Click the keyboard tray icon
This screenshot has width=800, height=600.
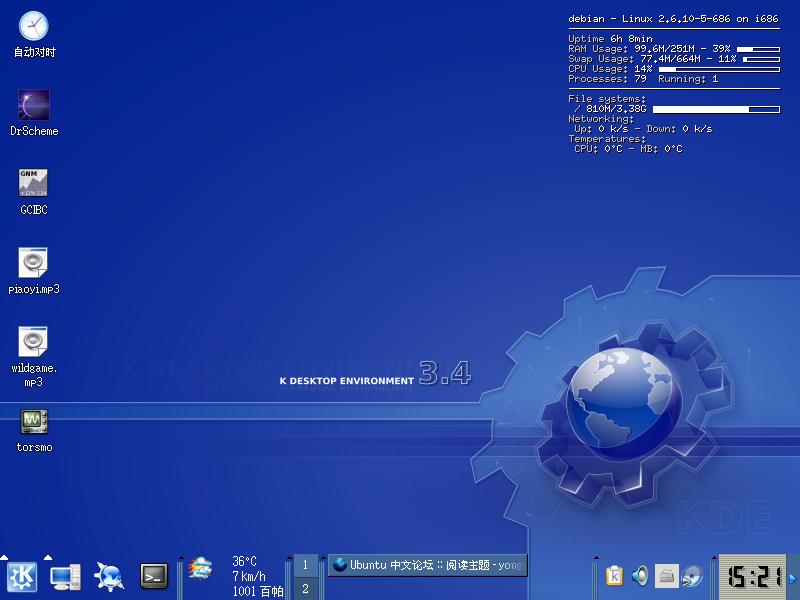tap(666, 577)
